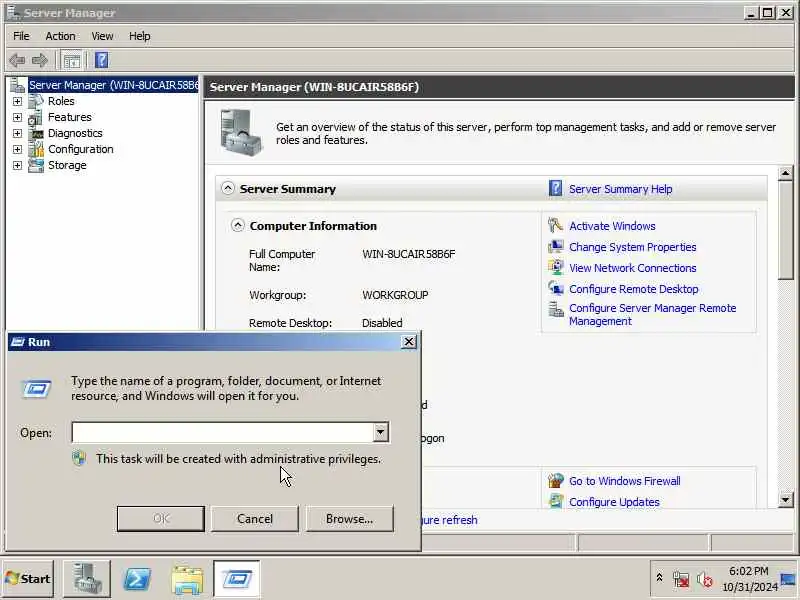Click inside the Run Open text field
Image resolution: width=800 pixels, height=600 pixels.
point(222,432)
